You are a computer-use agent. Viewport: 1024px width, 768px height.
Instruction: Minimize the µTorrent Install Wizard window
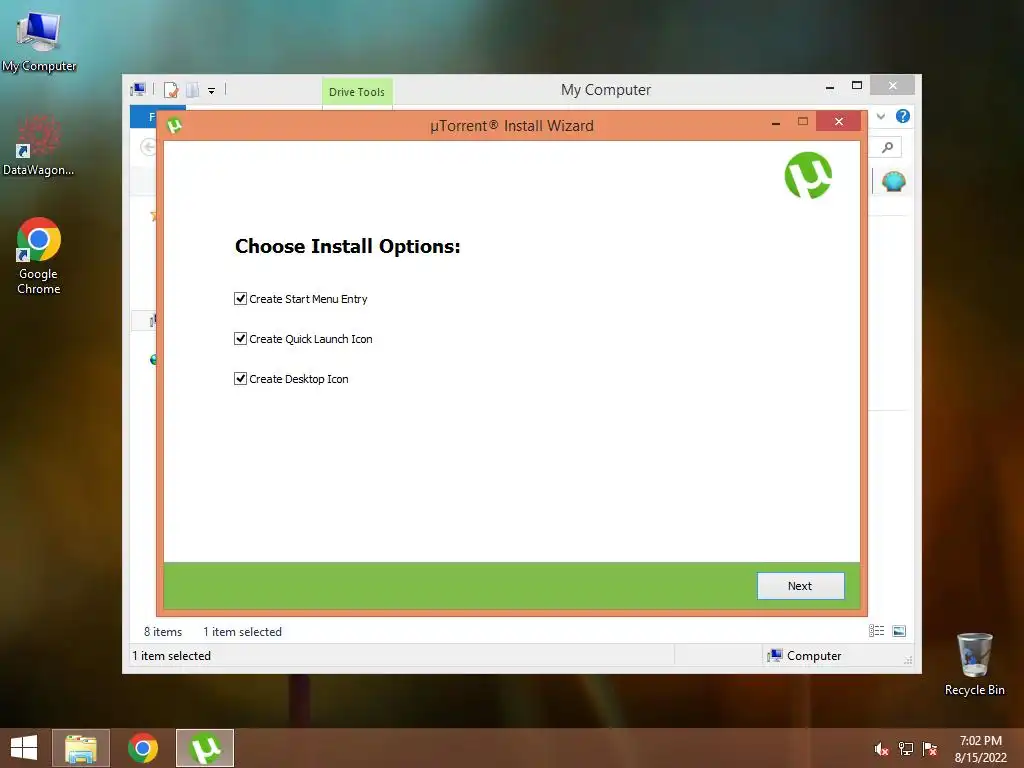(776, 122)
